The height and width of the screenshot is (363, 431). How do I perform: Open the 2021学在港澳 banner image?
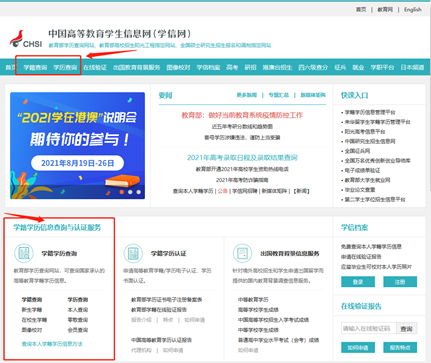point(77,146)
